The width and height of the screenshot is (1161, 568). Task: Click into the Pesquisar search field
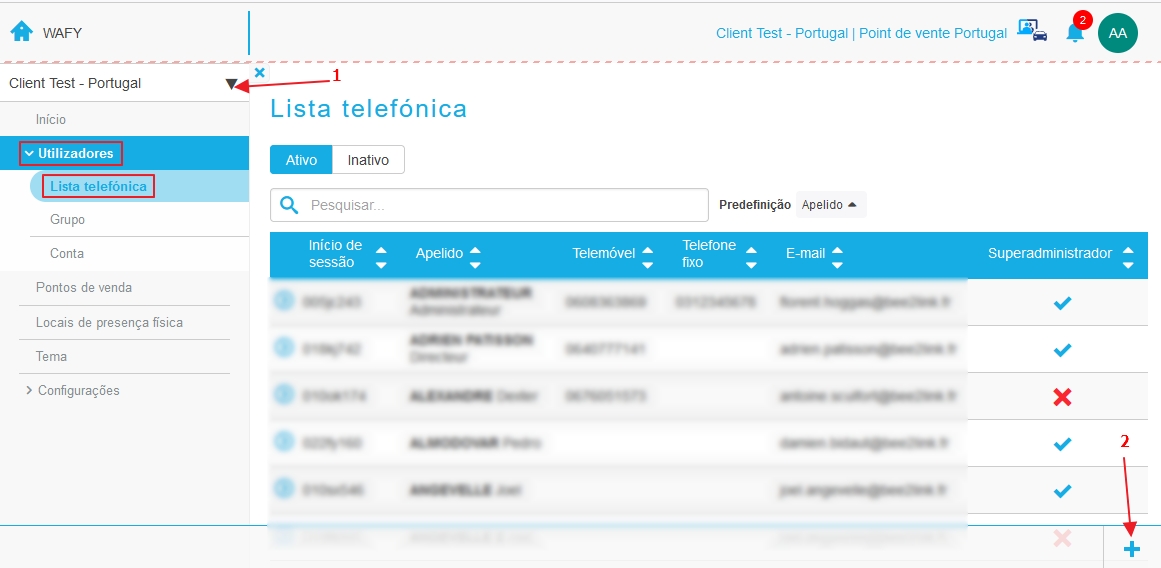(489, 205)
